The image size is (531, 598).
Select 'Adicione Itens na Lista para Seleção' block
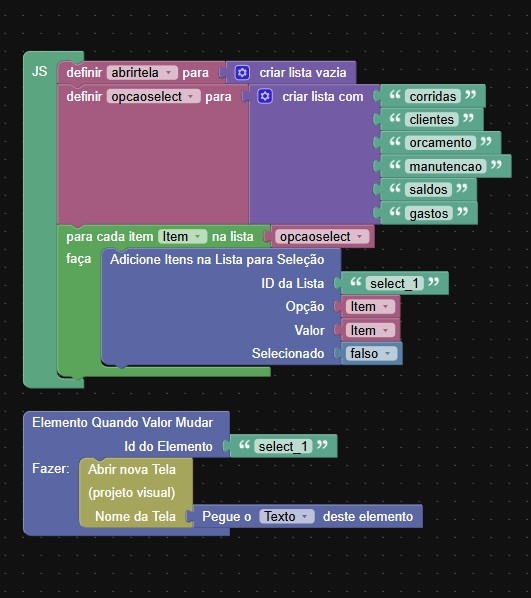tap(217, 260)
